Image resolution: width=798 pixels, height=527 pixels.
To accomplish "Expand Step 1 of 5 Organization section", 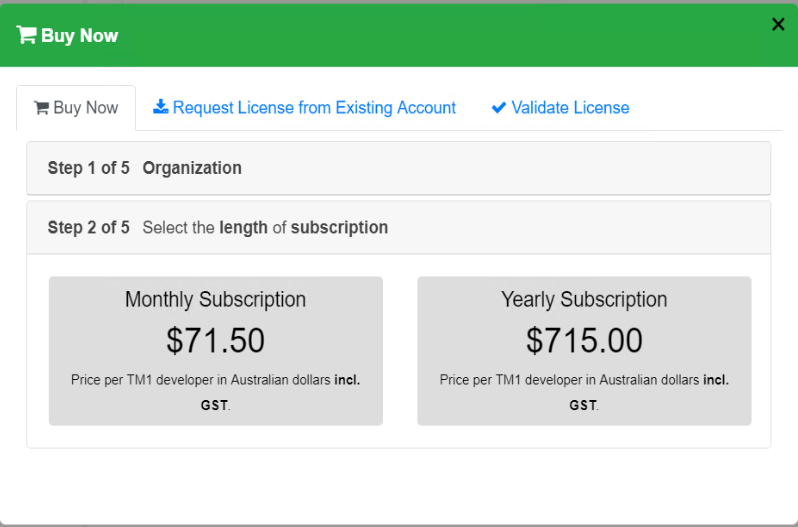I will 398,168.
